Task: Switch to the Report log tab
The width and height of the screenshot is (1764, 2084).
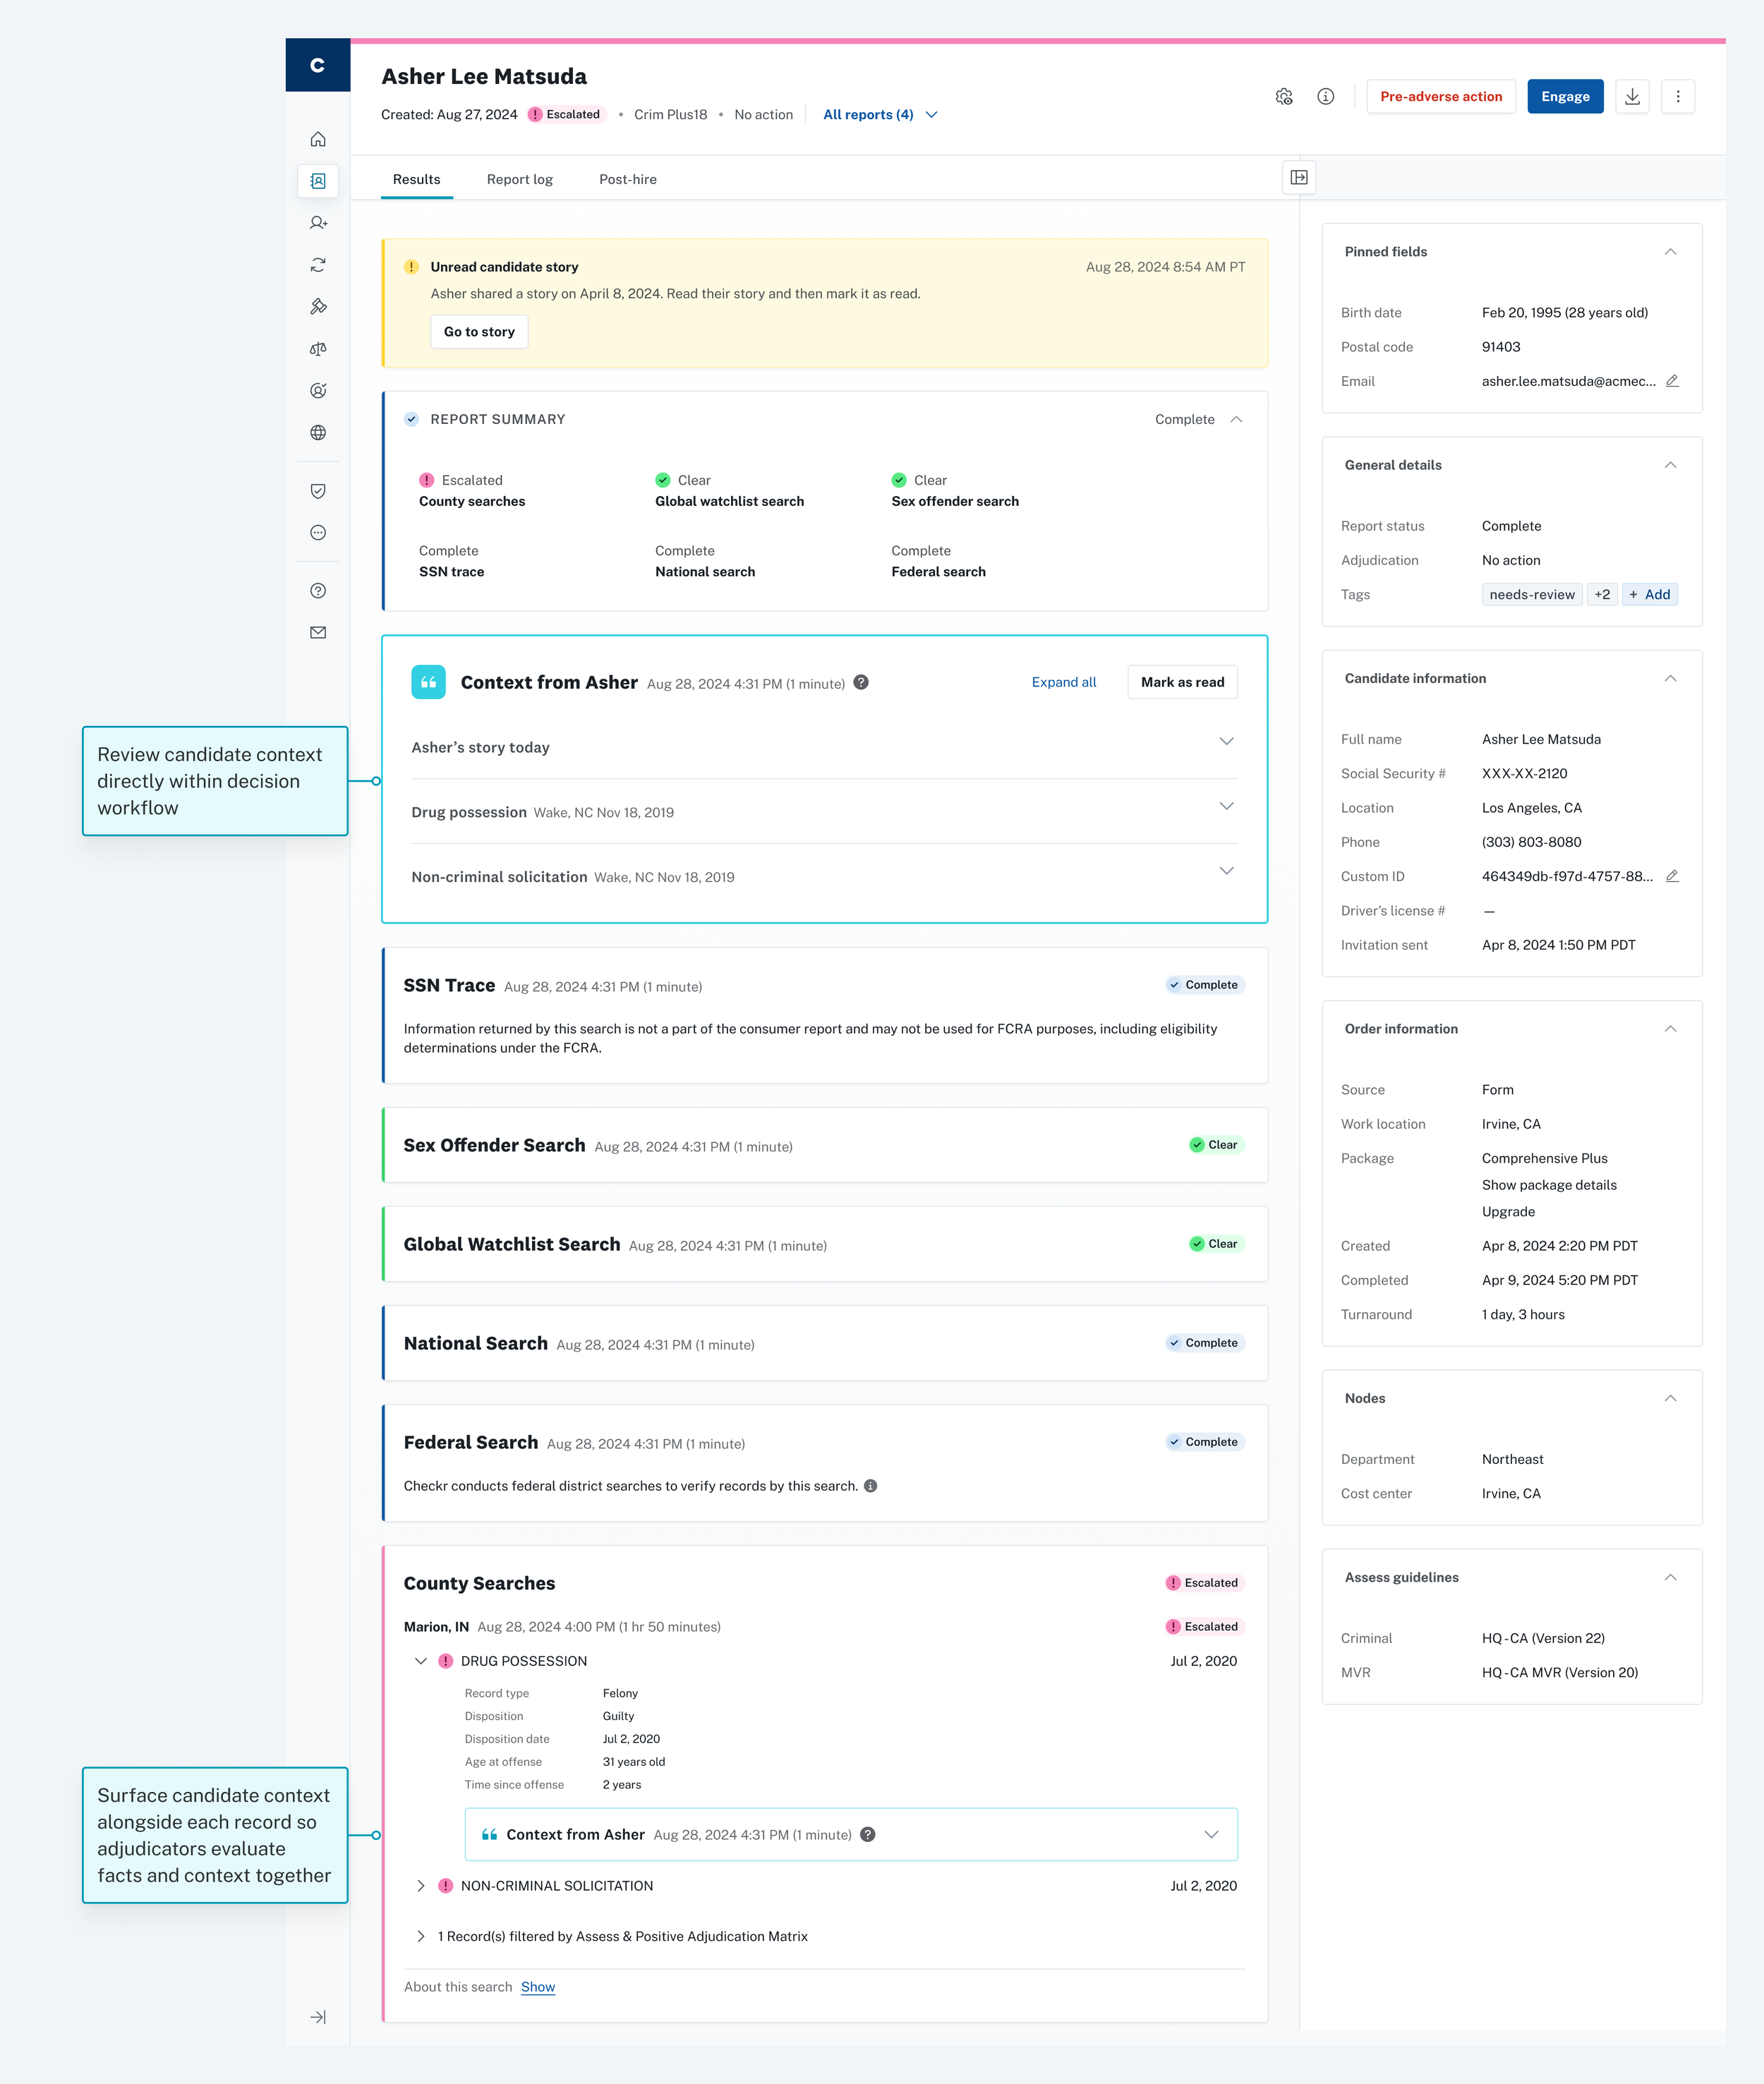Action: point(519,180)
